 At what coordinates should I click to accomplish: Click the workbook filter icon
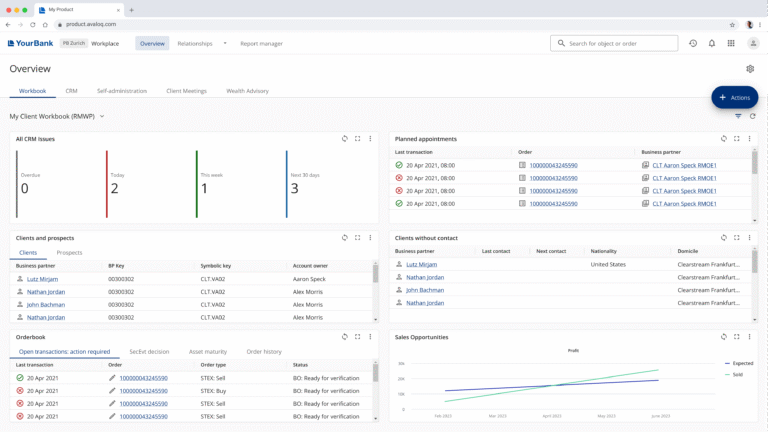[738, 116]
